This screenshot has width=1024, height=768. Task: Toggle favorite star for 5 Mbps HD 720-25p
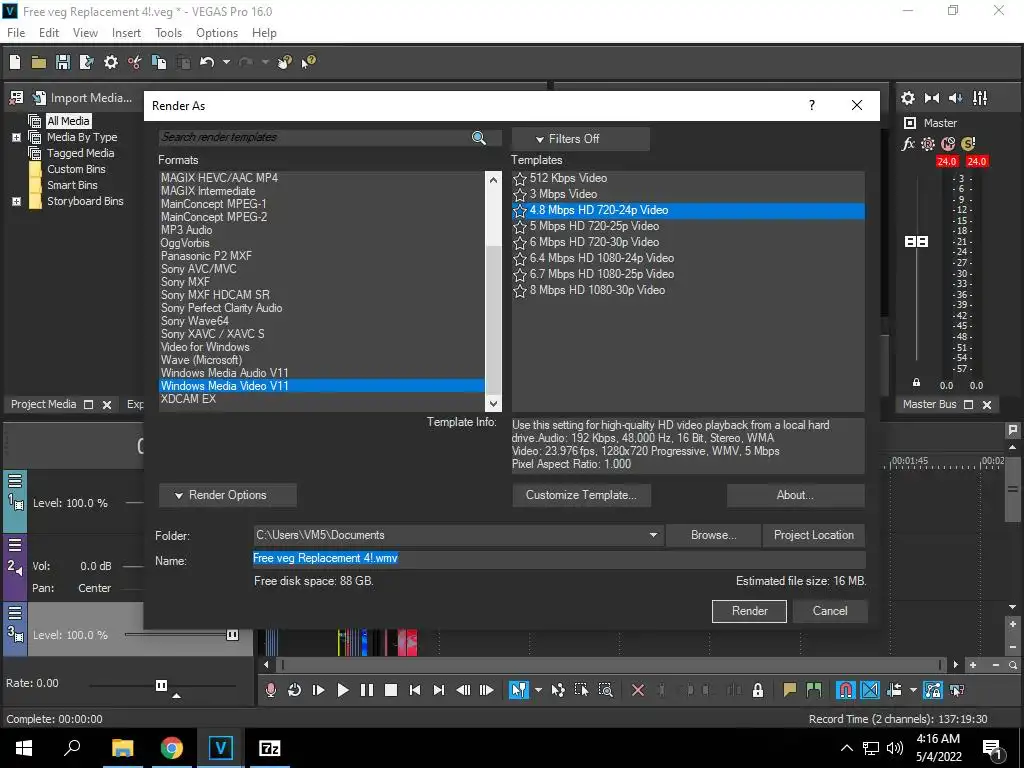click(x=520, y=227)
